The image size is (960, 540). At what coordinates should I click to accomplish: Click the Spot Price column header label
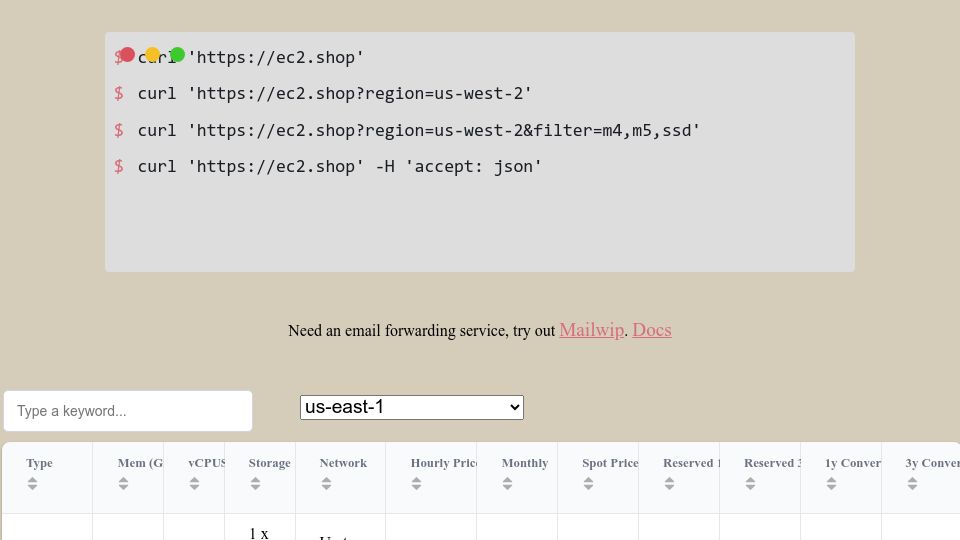610,463
